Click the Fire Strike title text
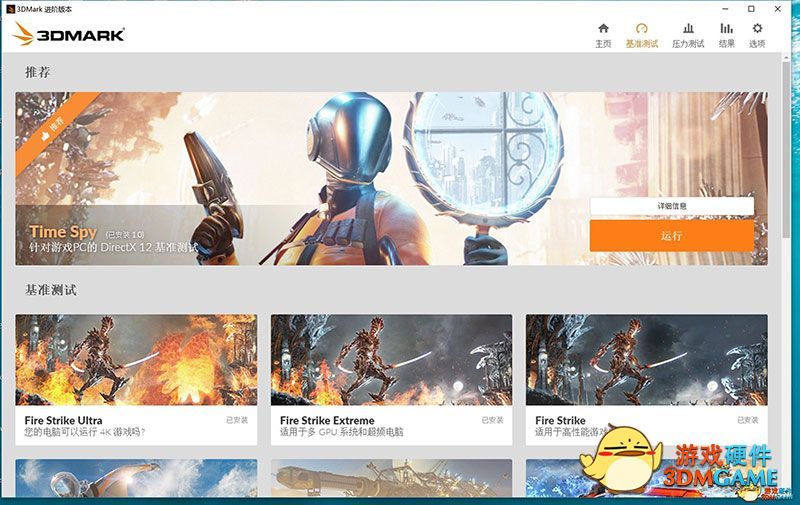Image resolution: width=800 pixels, height=505 pixels. (560, 420)
